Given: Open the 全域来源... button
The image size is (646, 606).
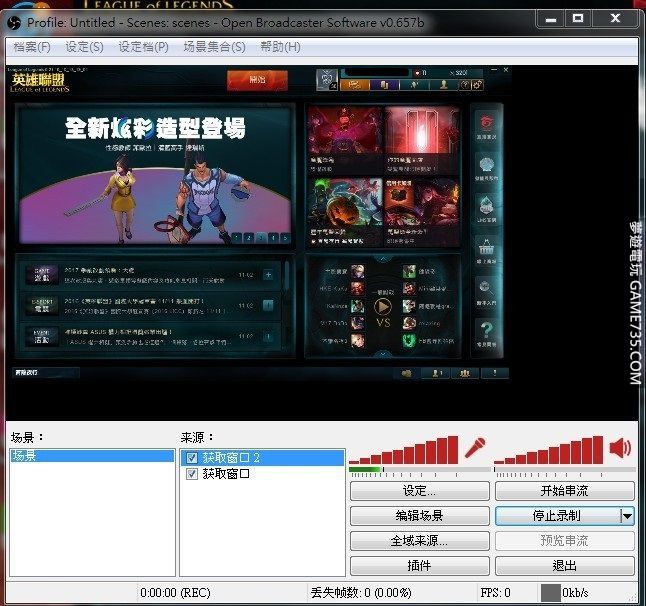Looking at the screenshot, I should [x=419, y=541].
